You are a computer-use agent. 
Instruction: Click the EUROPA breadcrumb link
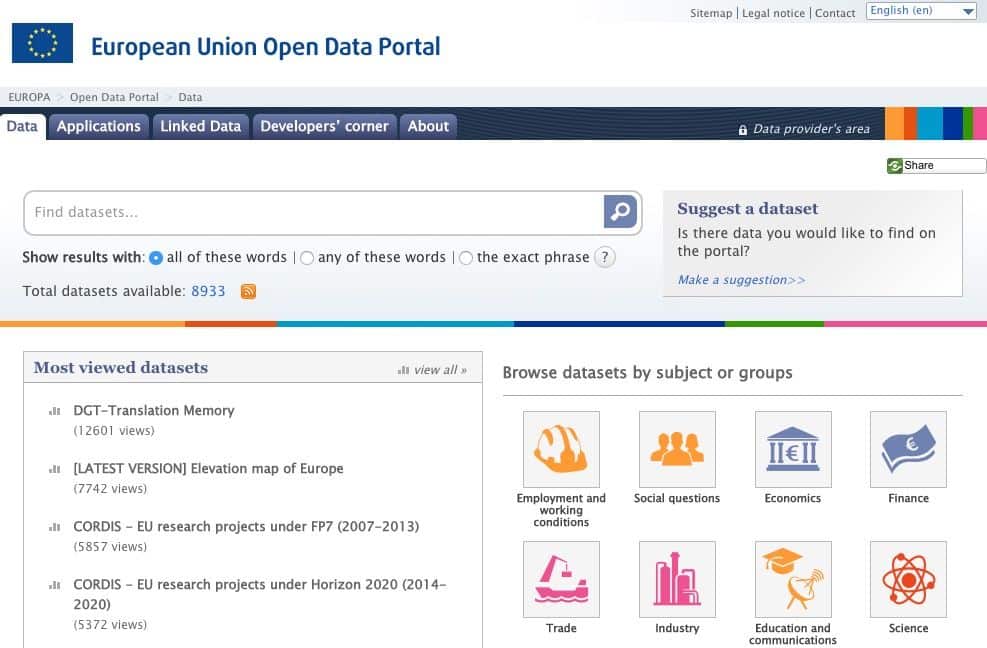pos(29,97)
